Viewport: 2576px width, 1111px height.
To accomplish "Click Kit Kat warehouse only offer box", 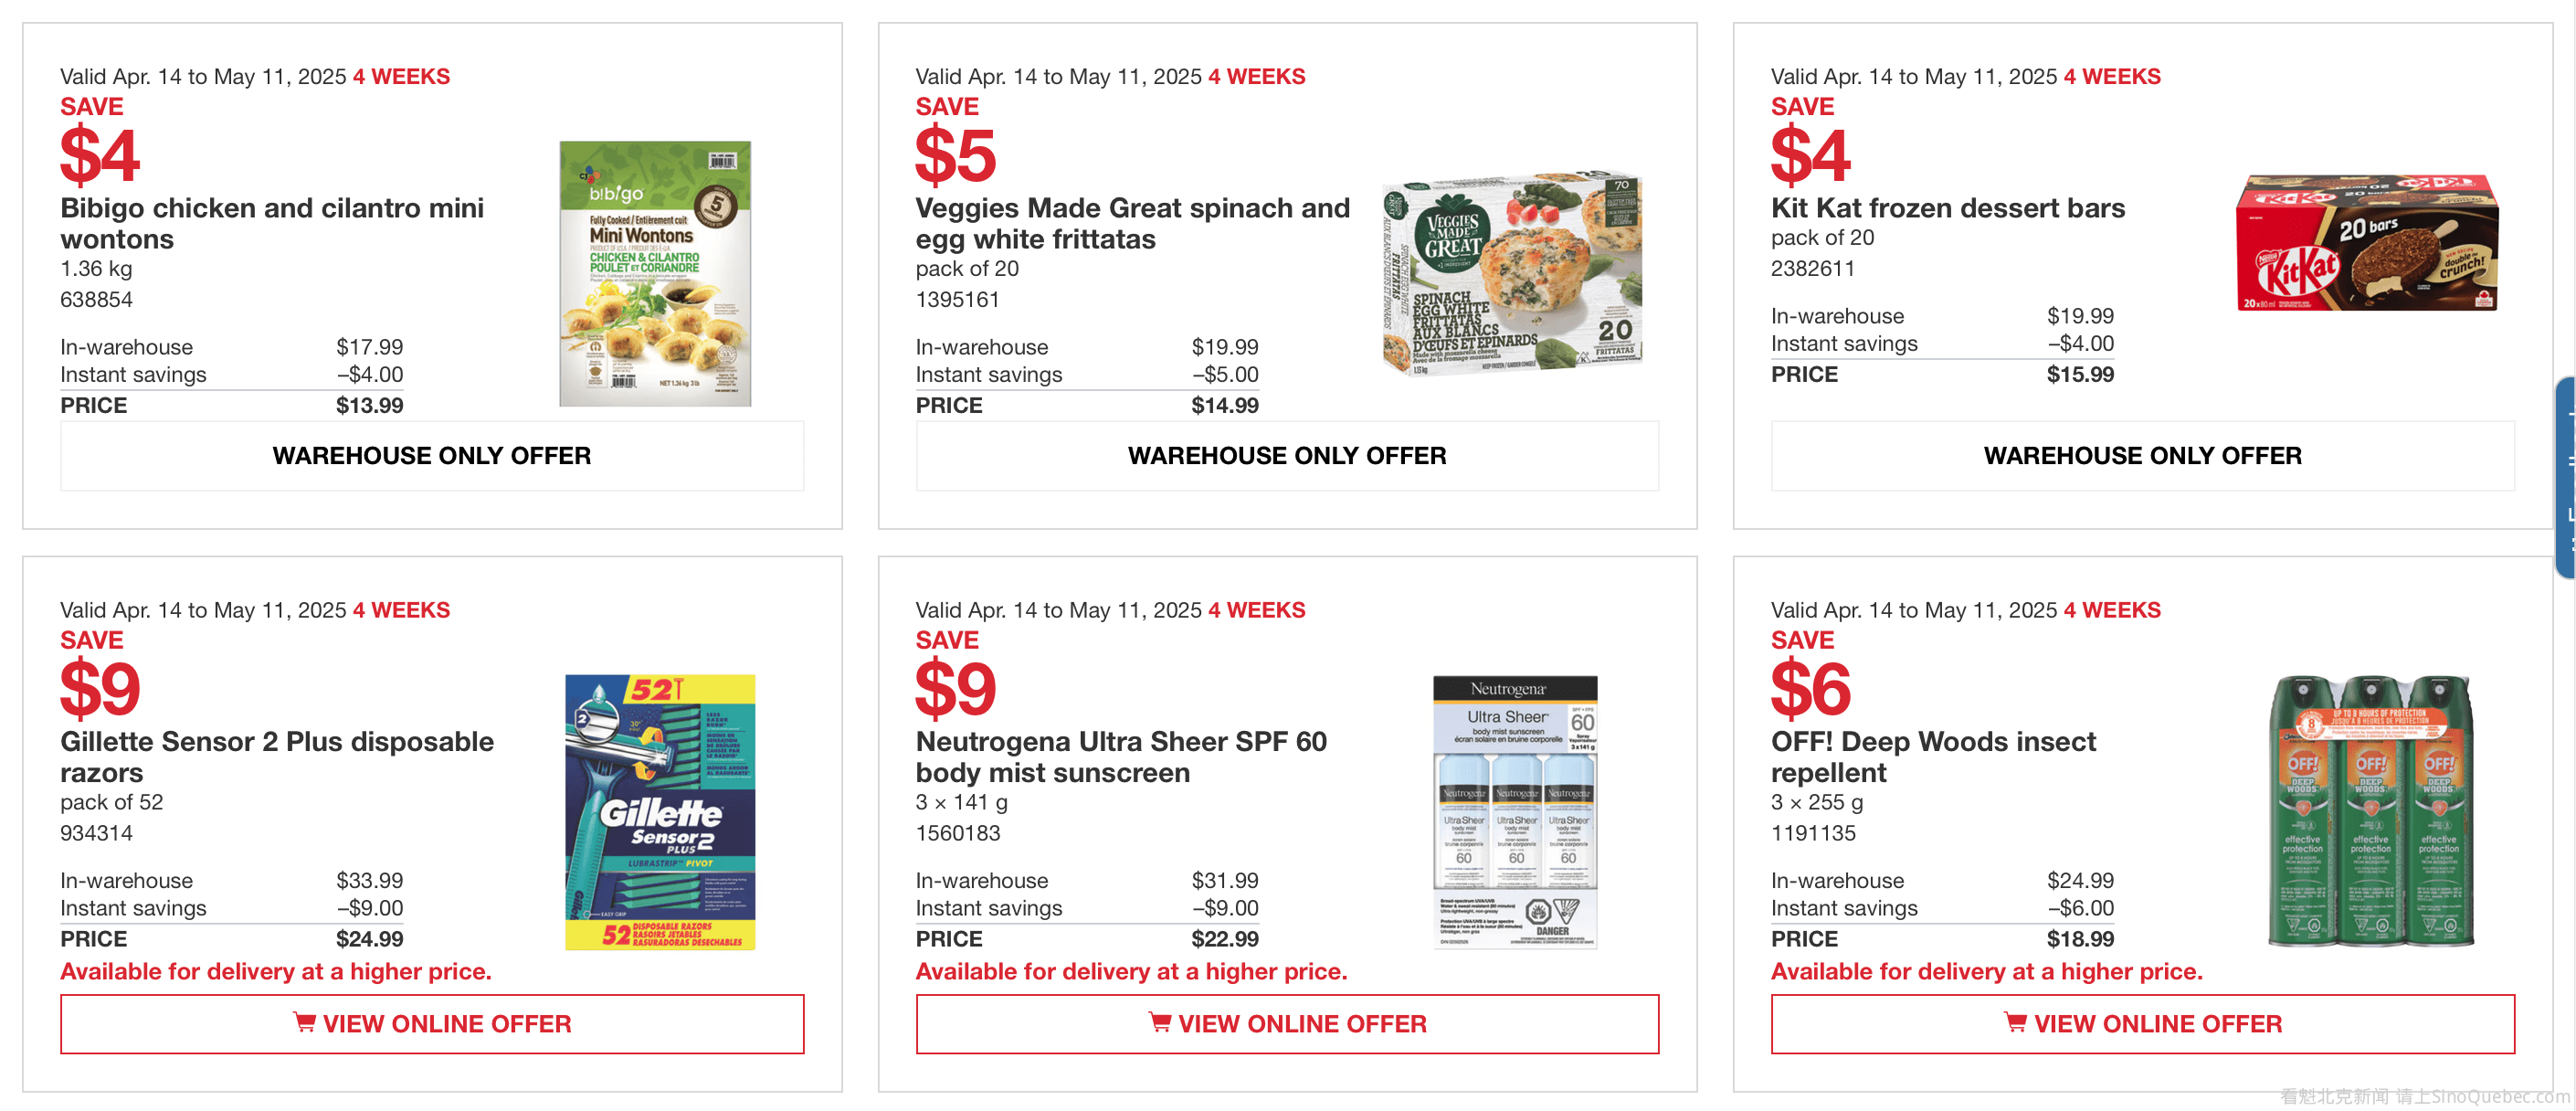I will pos(2142,456).
